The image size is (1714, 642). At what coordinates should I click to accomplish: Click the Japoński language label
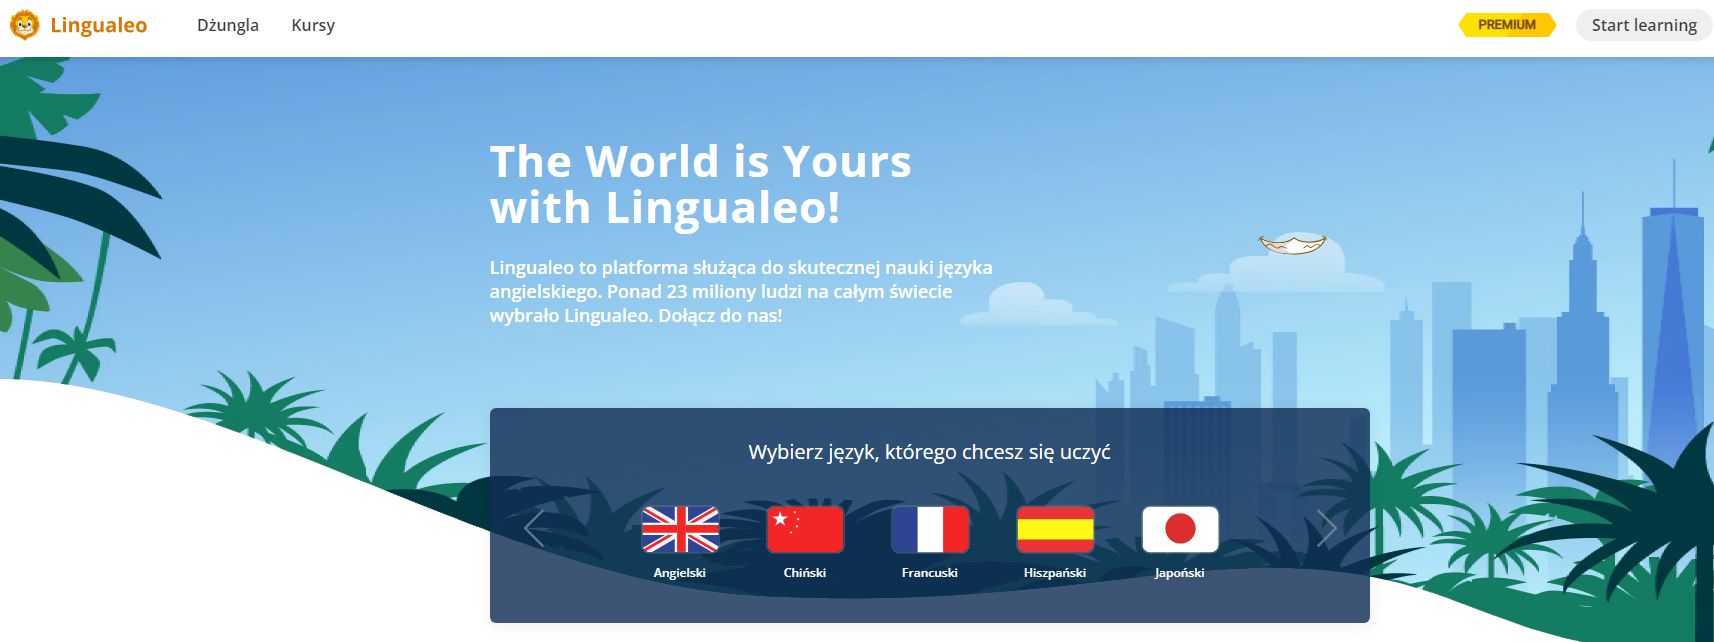(1180, 573)
